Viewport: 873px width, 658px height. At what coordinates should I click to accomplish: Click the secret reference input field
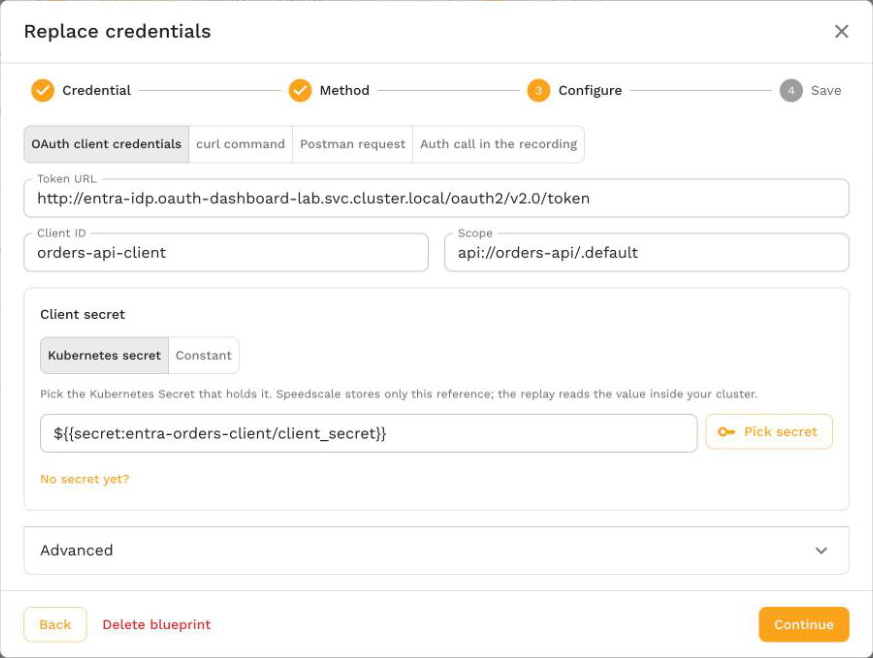click(x=369, y=433)
